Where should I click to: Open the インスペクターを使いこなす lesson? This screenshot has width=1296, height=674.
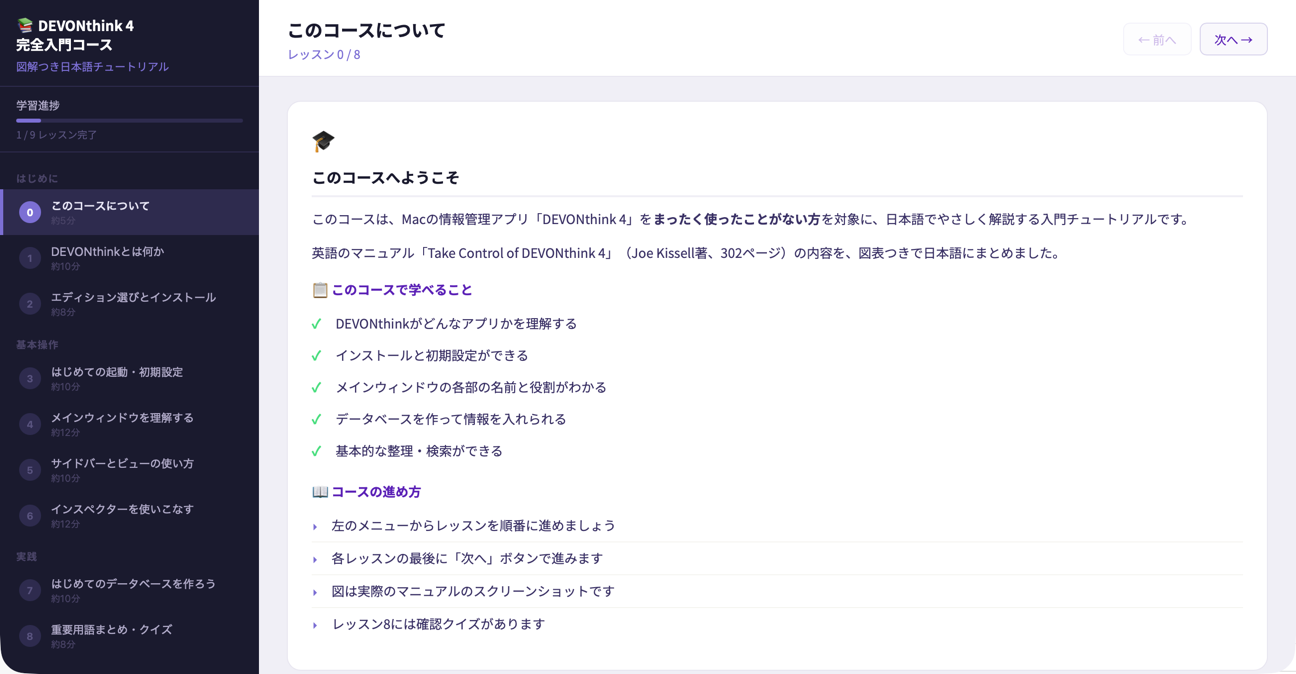[122, 510]
